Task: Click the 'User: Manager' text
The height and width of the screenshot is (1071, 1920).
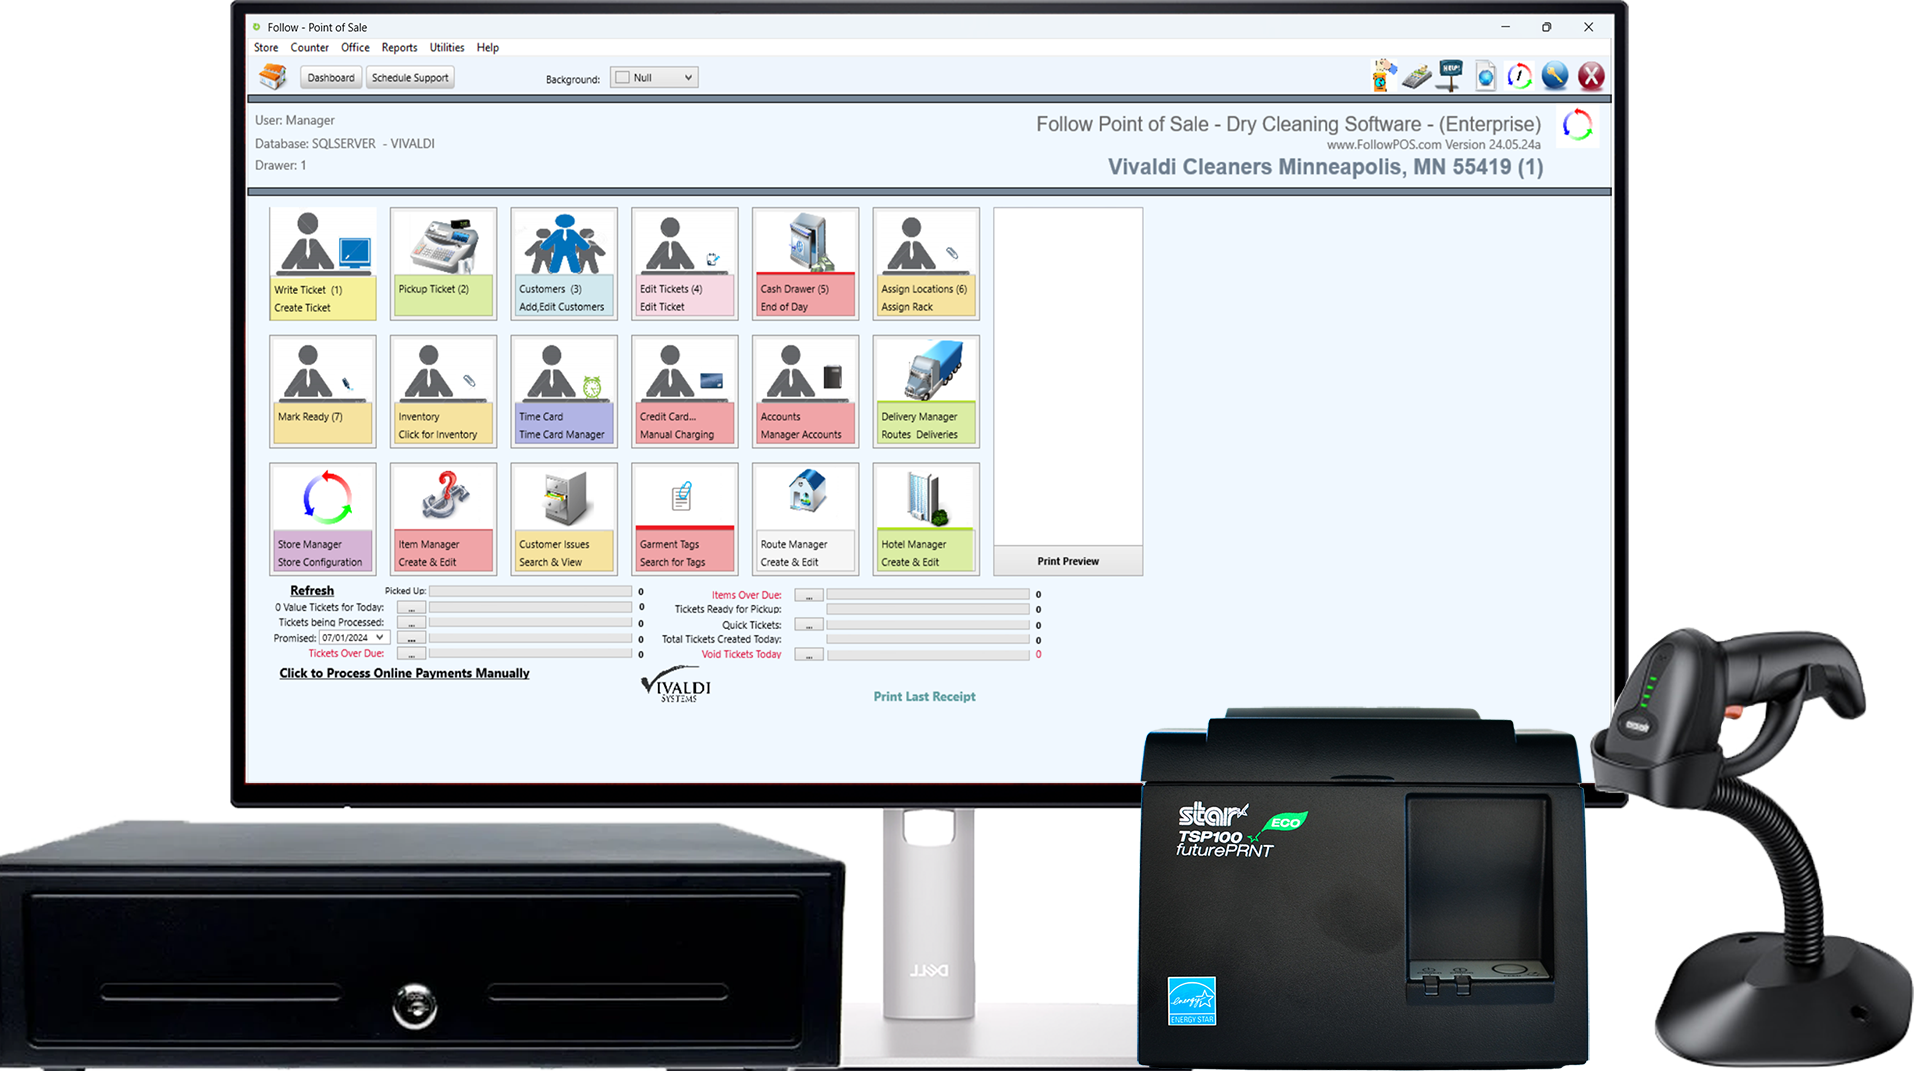Action: click(x=295, y=120)
